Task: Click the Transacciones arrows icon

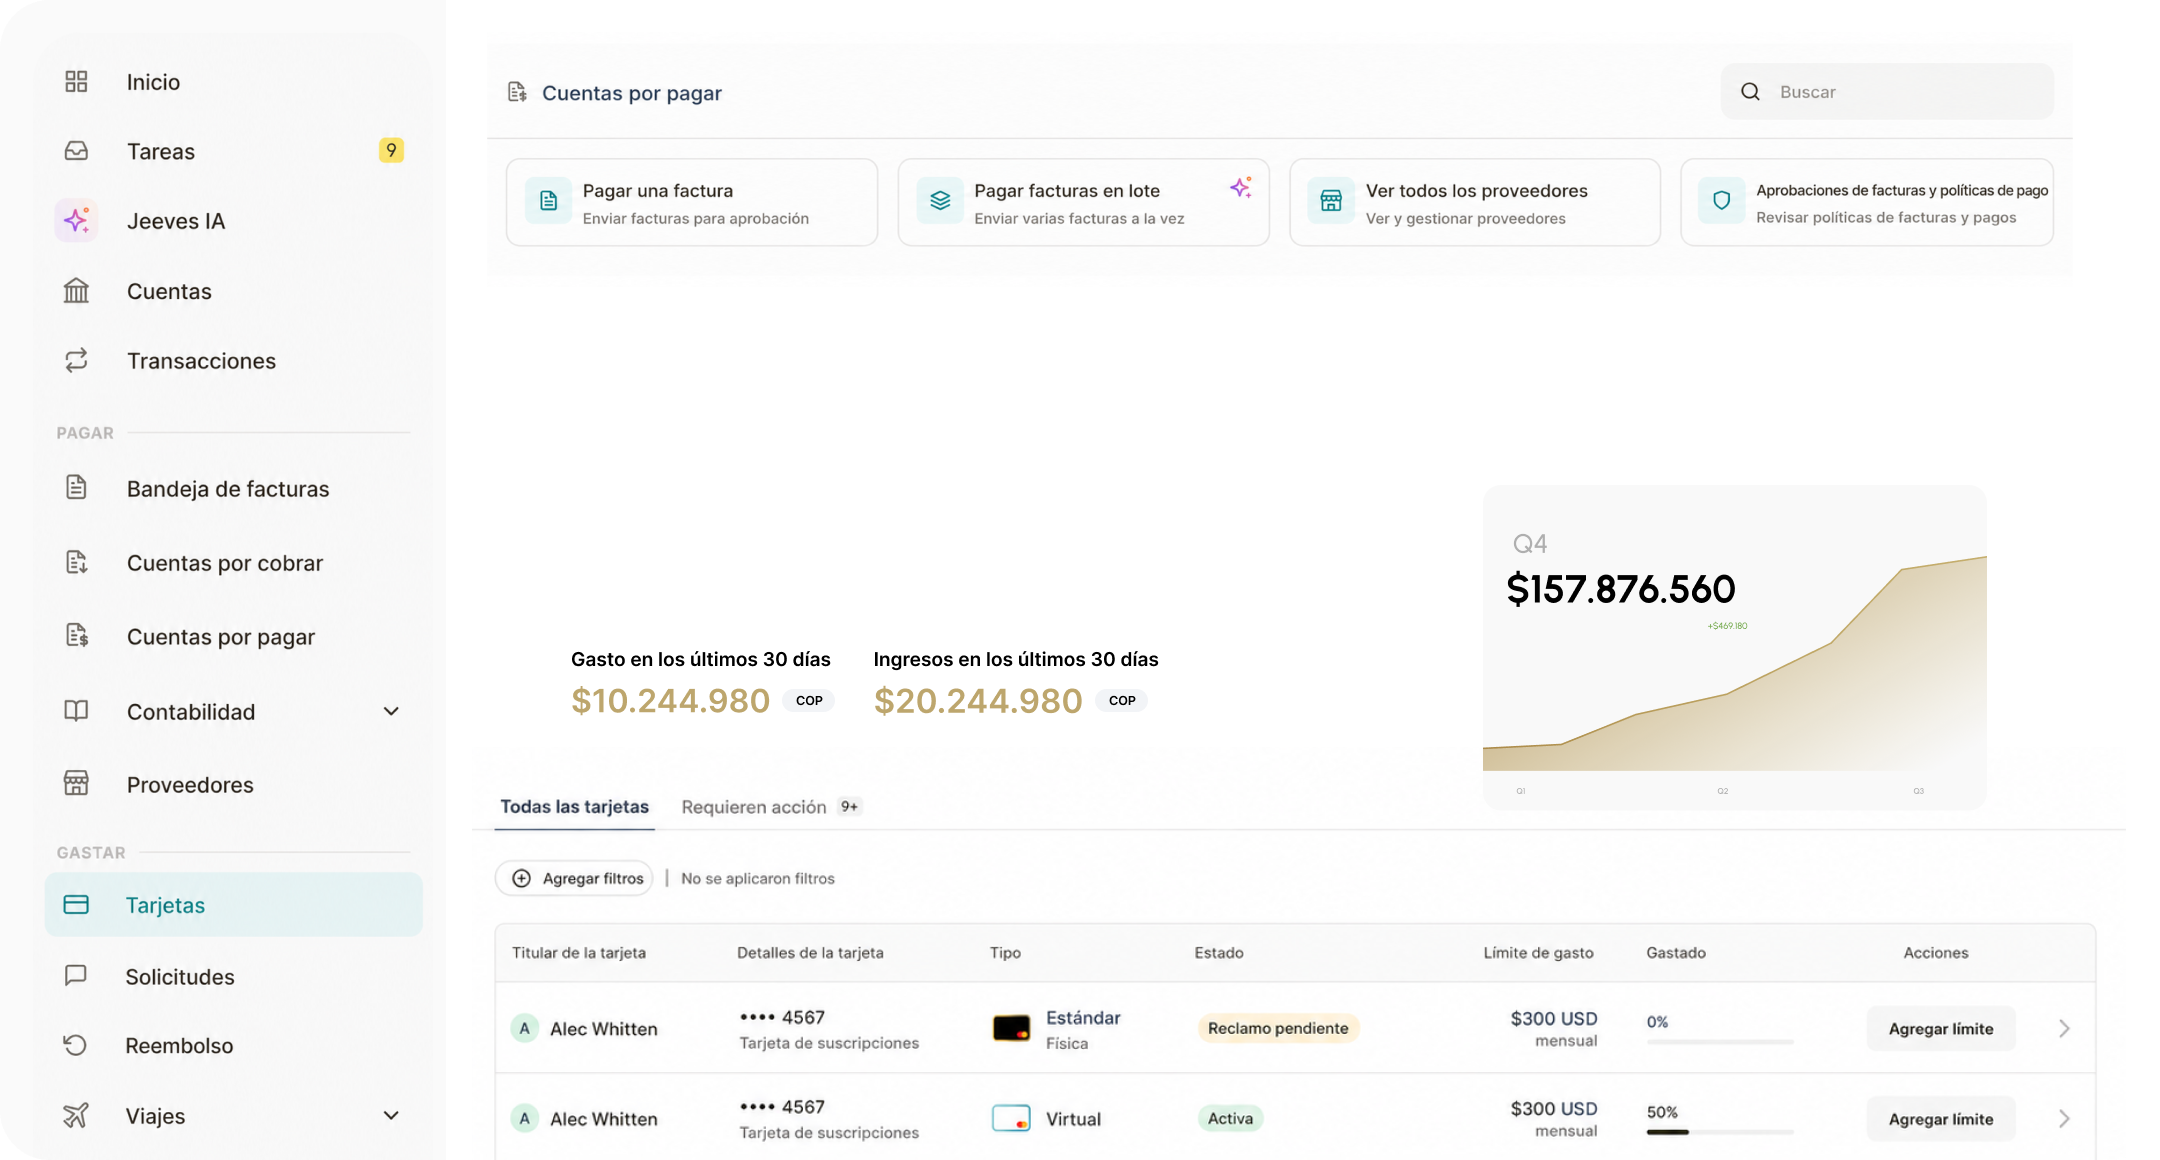Action: tap(76, 360)
